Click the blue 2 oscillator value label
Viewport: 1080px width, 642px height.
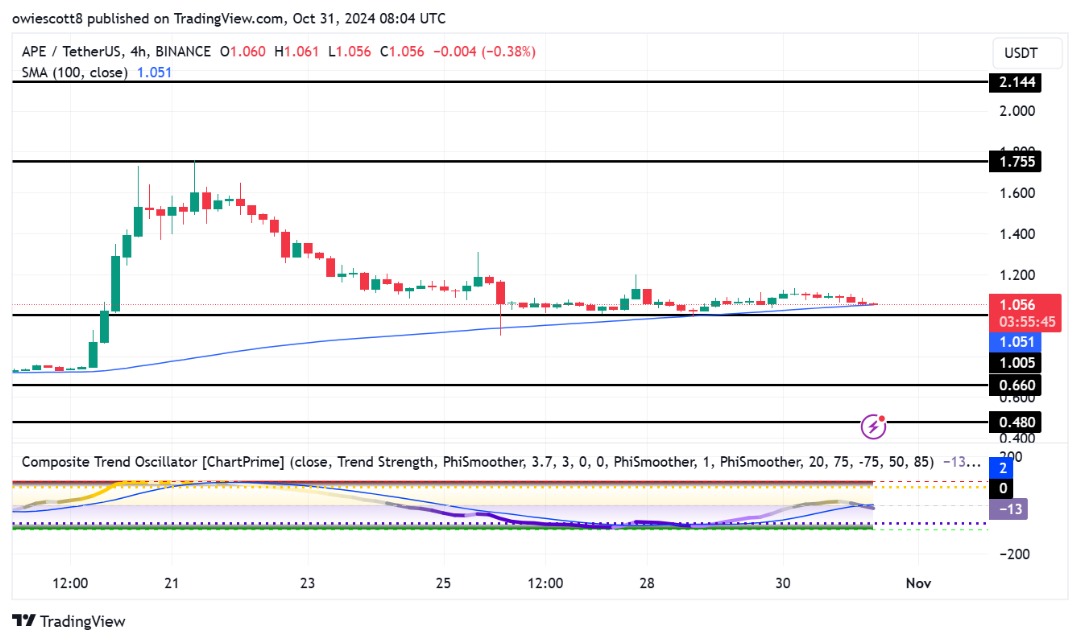pos(1002,468)
